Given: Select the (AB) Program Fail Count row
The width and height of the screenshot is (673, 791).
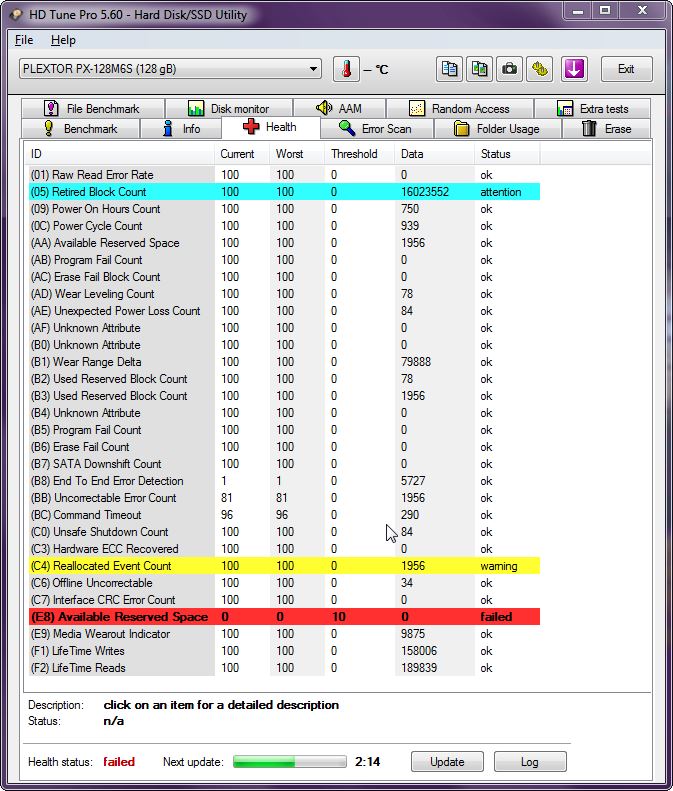Looking at the screenshot, I should pyautogui.click(x=285, y=260).
